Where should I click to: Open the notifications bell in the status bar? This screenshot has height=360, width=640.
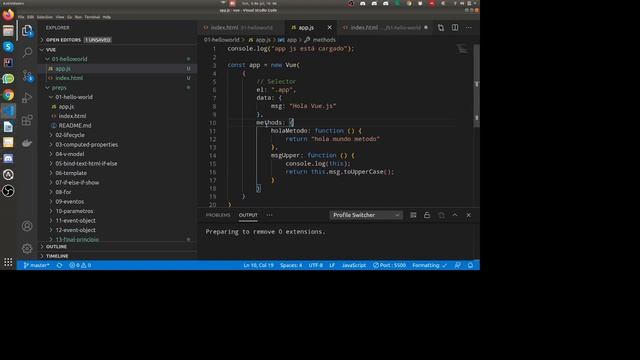[470, 265]
